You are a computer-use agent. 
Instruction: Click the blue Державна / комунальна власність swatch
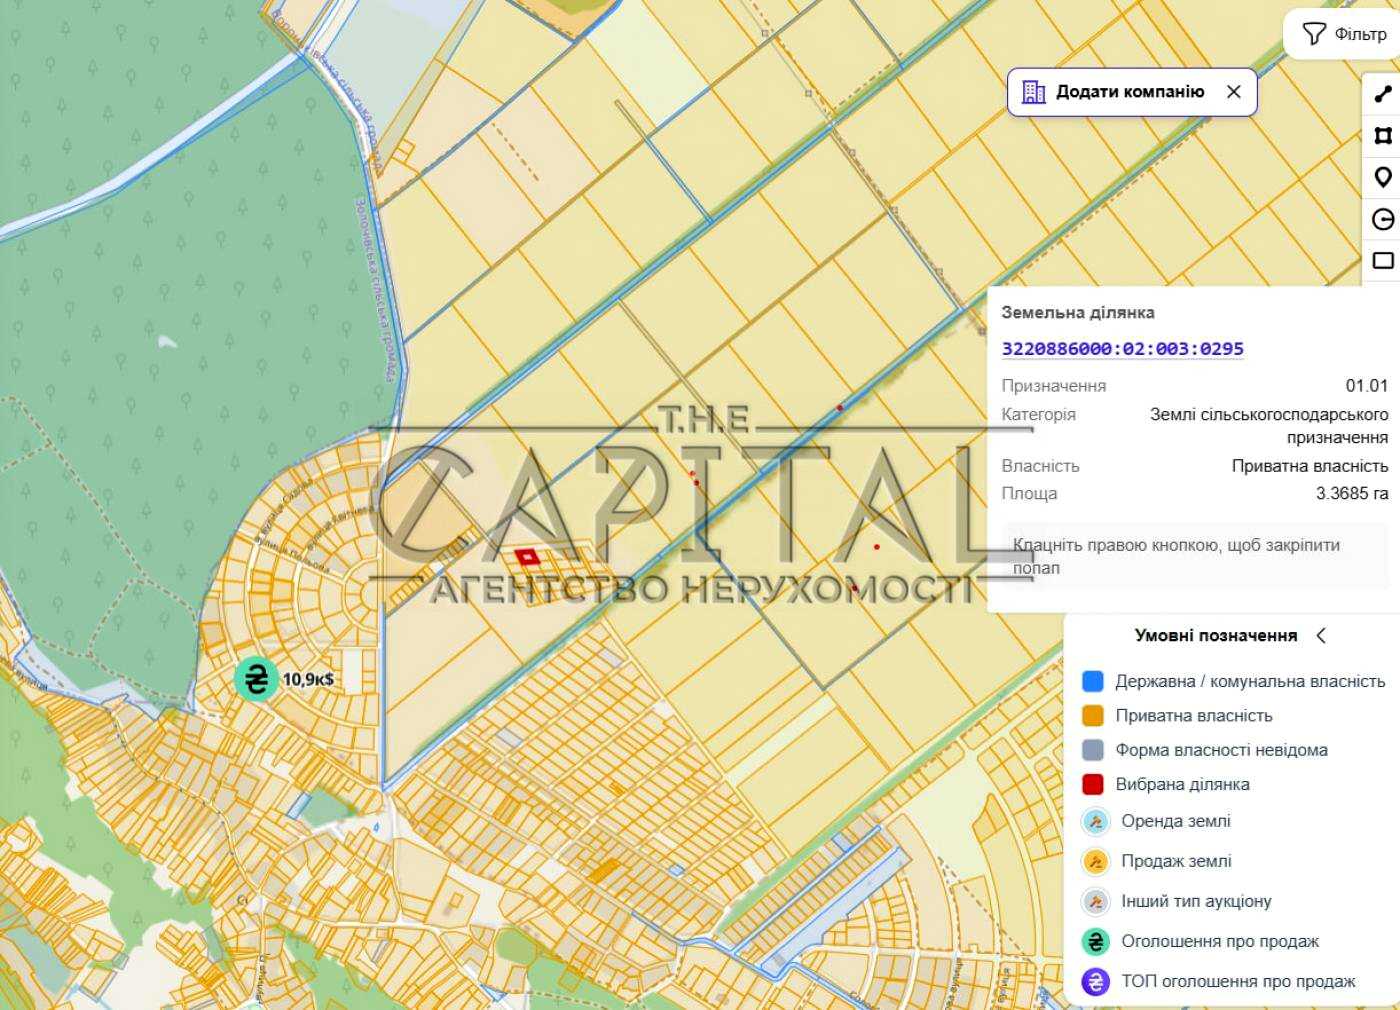point(1093,681)
